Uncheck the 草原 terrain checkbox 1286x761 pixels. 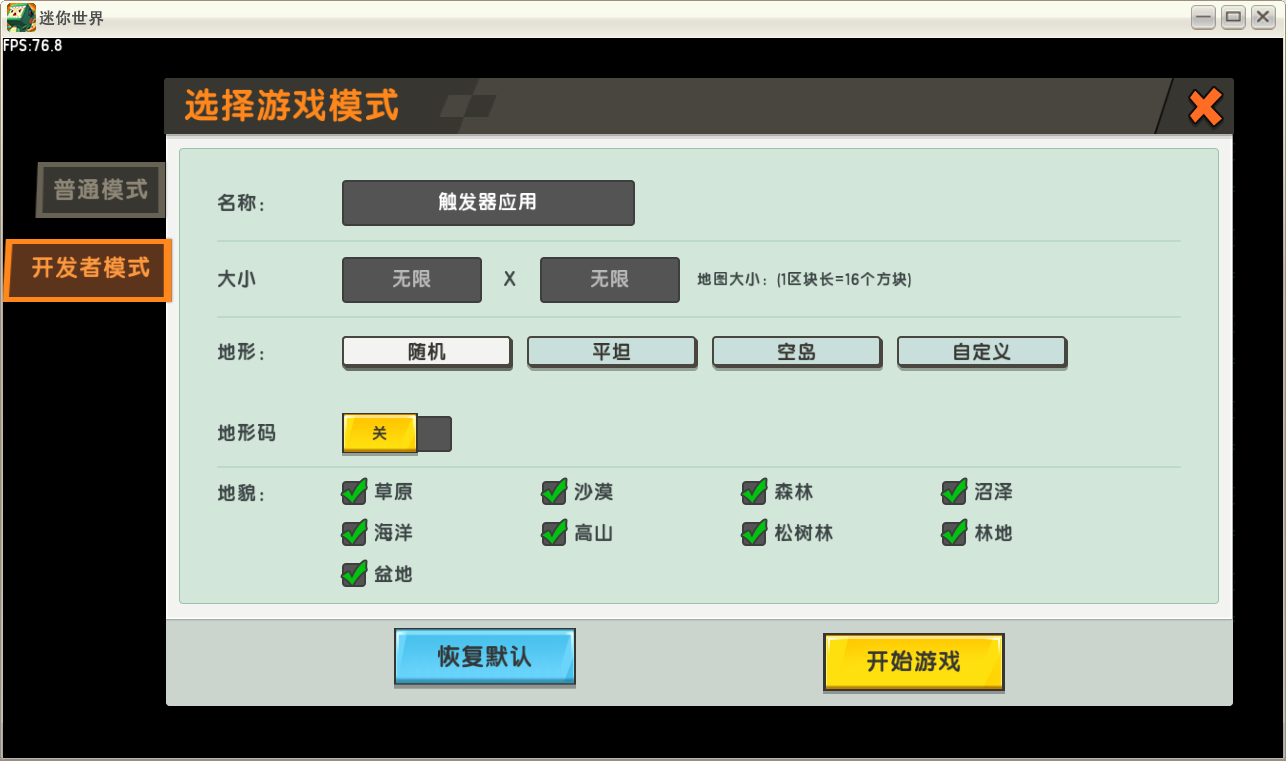point(354,492)
